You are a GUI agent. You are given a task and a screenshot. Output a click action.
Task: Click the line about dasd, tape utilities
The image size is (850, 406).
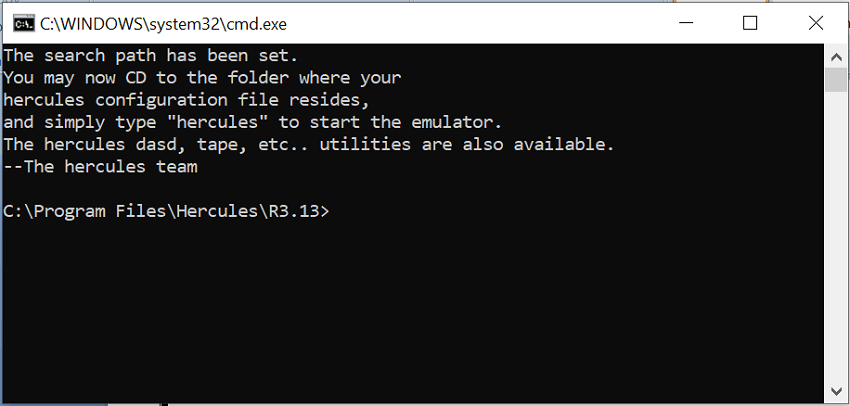[309, 145]
